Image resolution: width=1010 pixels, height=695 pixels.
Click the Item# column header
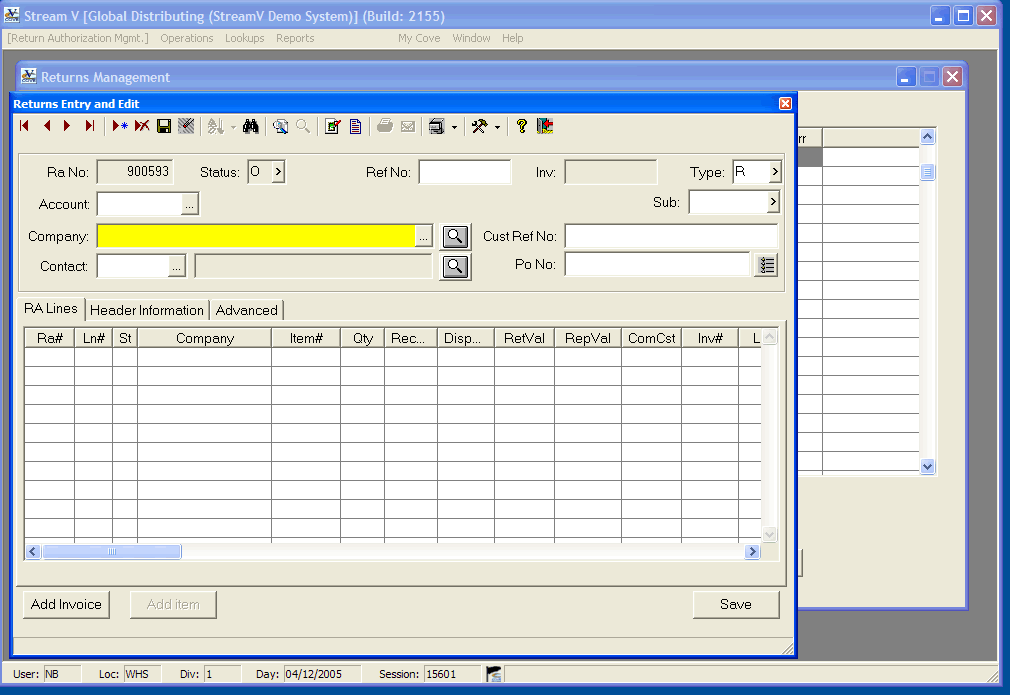point(306,338)
